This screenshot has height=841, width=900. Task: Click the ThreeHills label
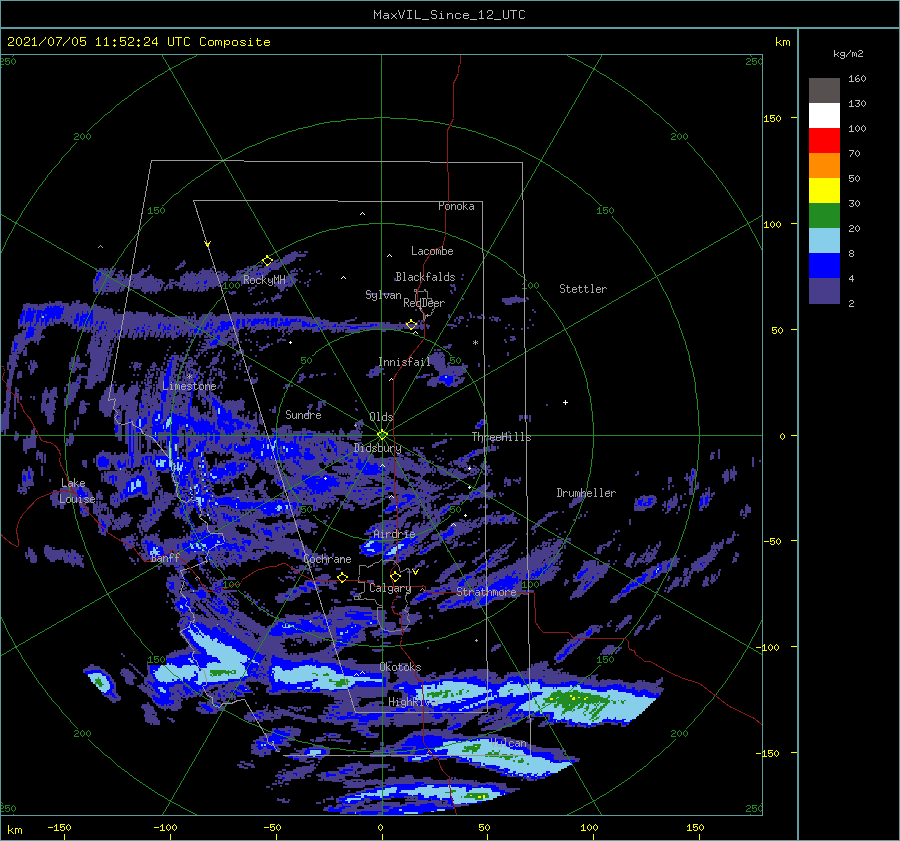502,437
